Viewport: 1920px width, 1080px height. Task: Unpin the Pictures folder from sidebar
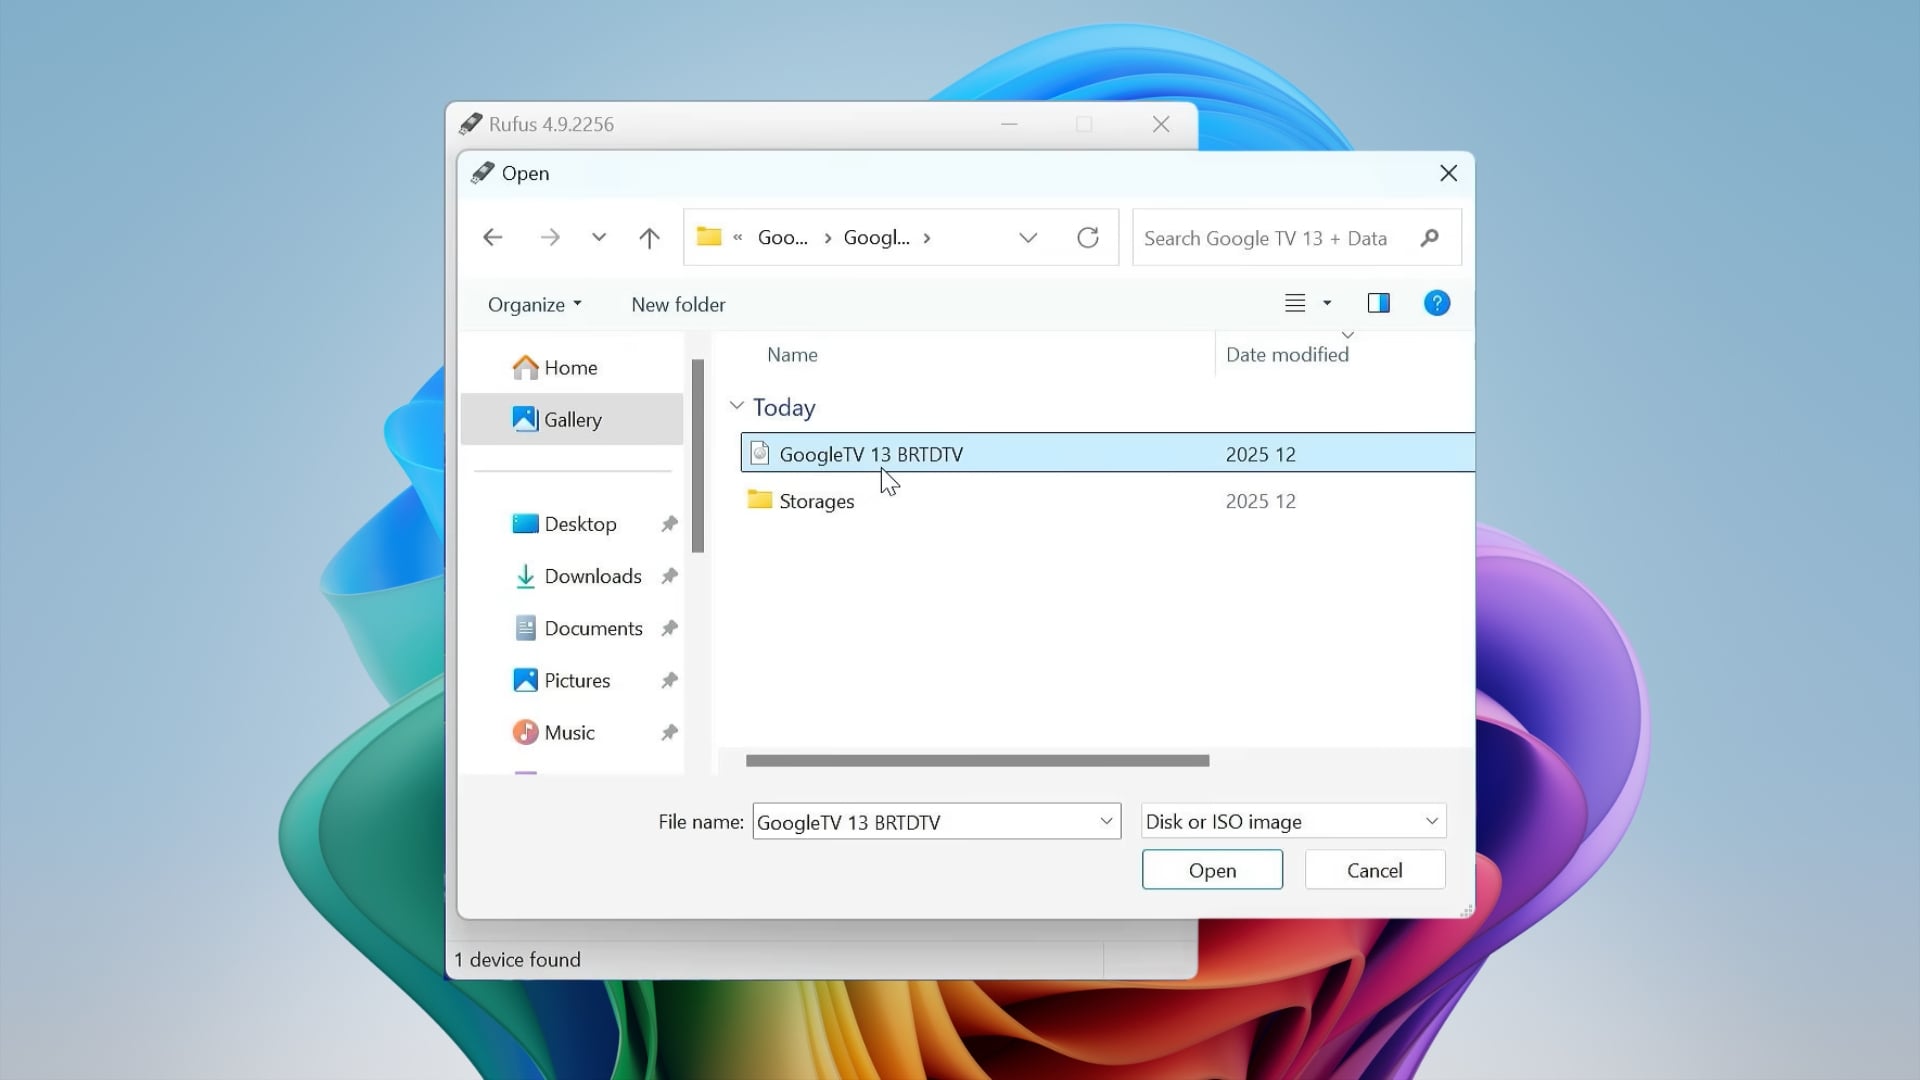(669, 680)
